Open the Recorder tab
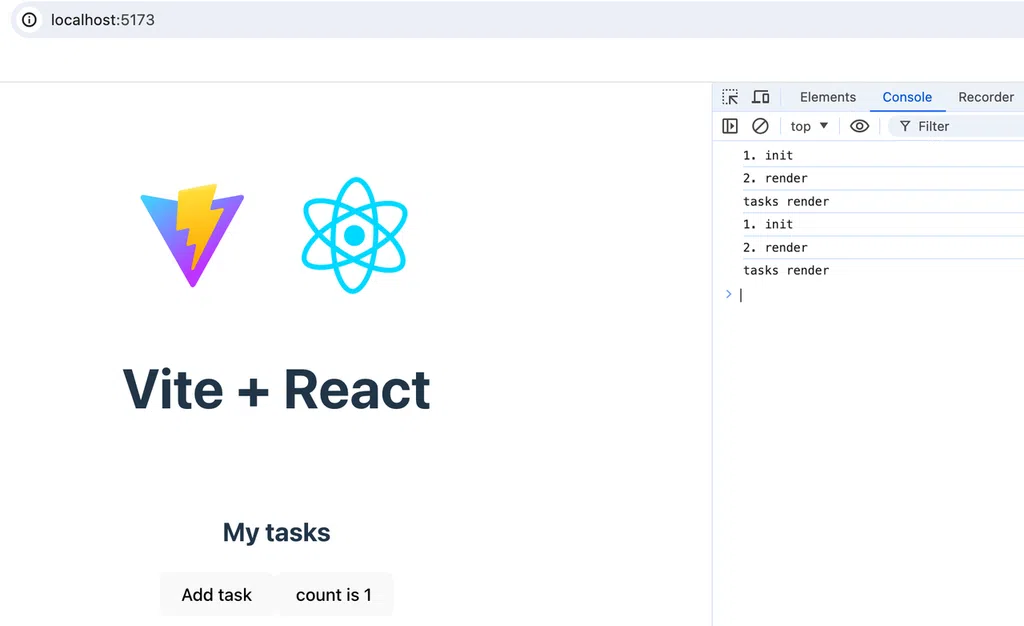Image resolution: width=1024 pixels, height=626 pixels. 985,97
